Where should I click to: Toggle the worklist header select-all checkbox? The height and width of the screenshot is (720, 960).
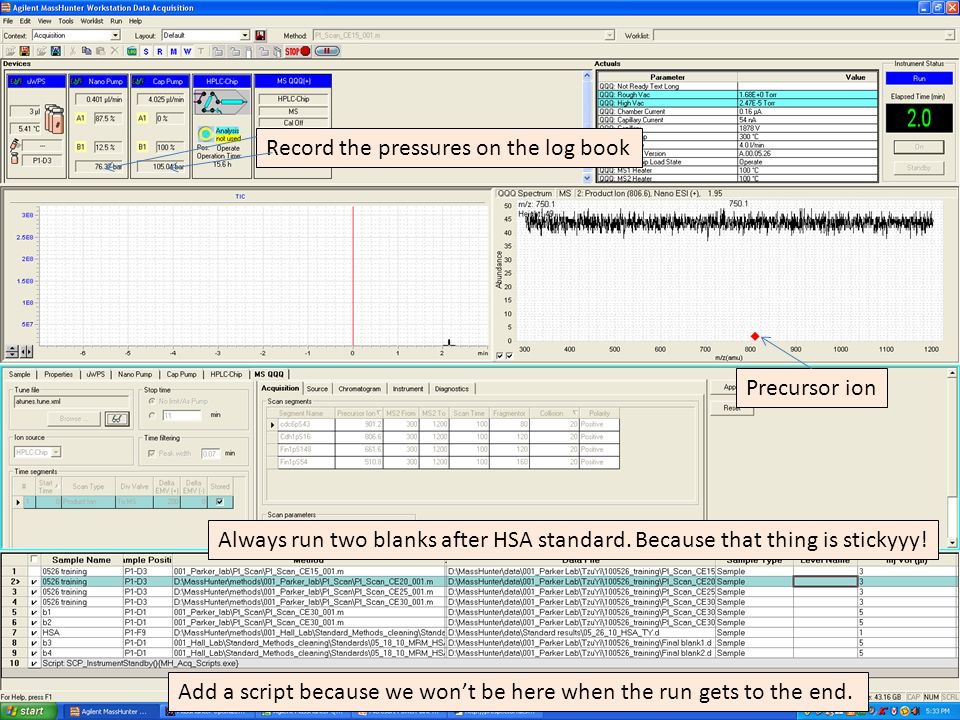coord(34,559)
